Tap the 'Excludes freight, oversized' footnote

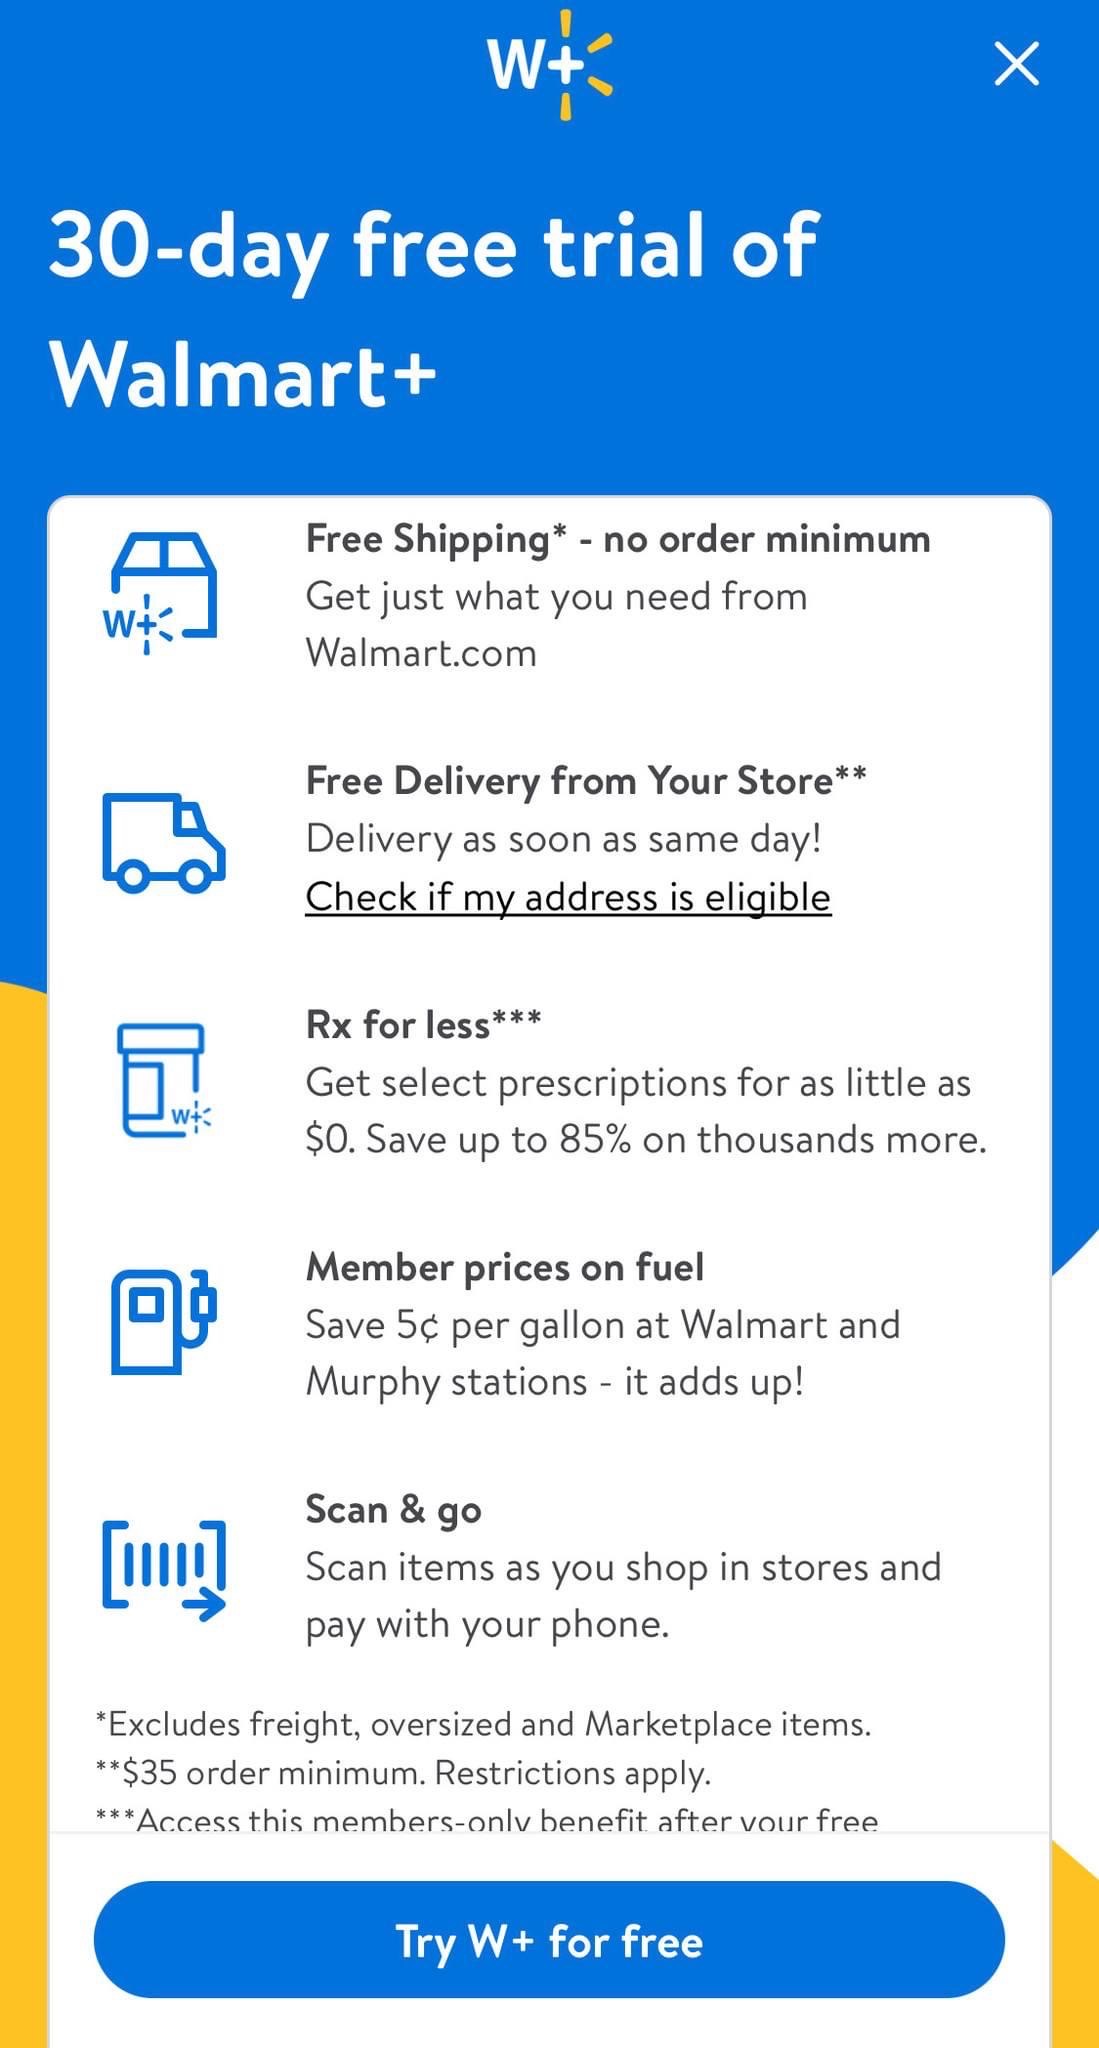[483, 1724]
